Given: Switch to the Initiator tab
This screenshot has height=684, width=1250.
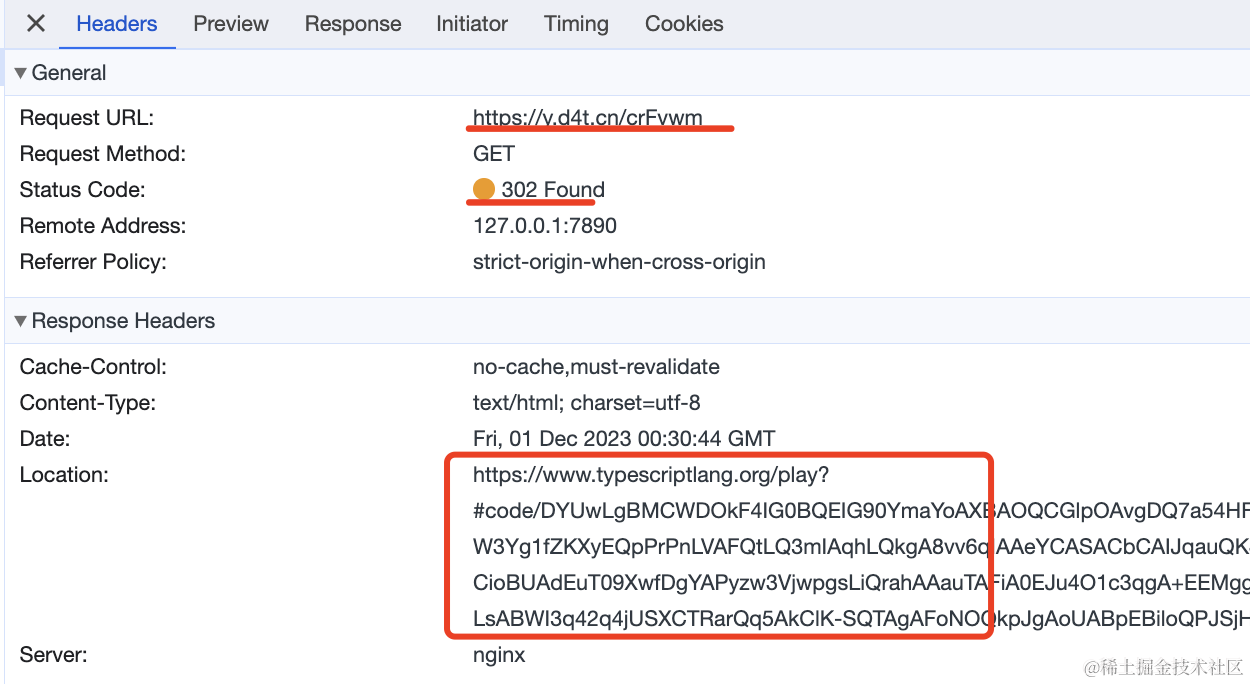Looking at the screenshot, I should tap(472, 24).
